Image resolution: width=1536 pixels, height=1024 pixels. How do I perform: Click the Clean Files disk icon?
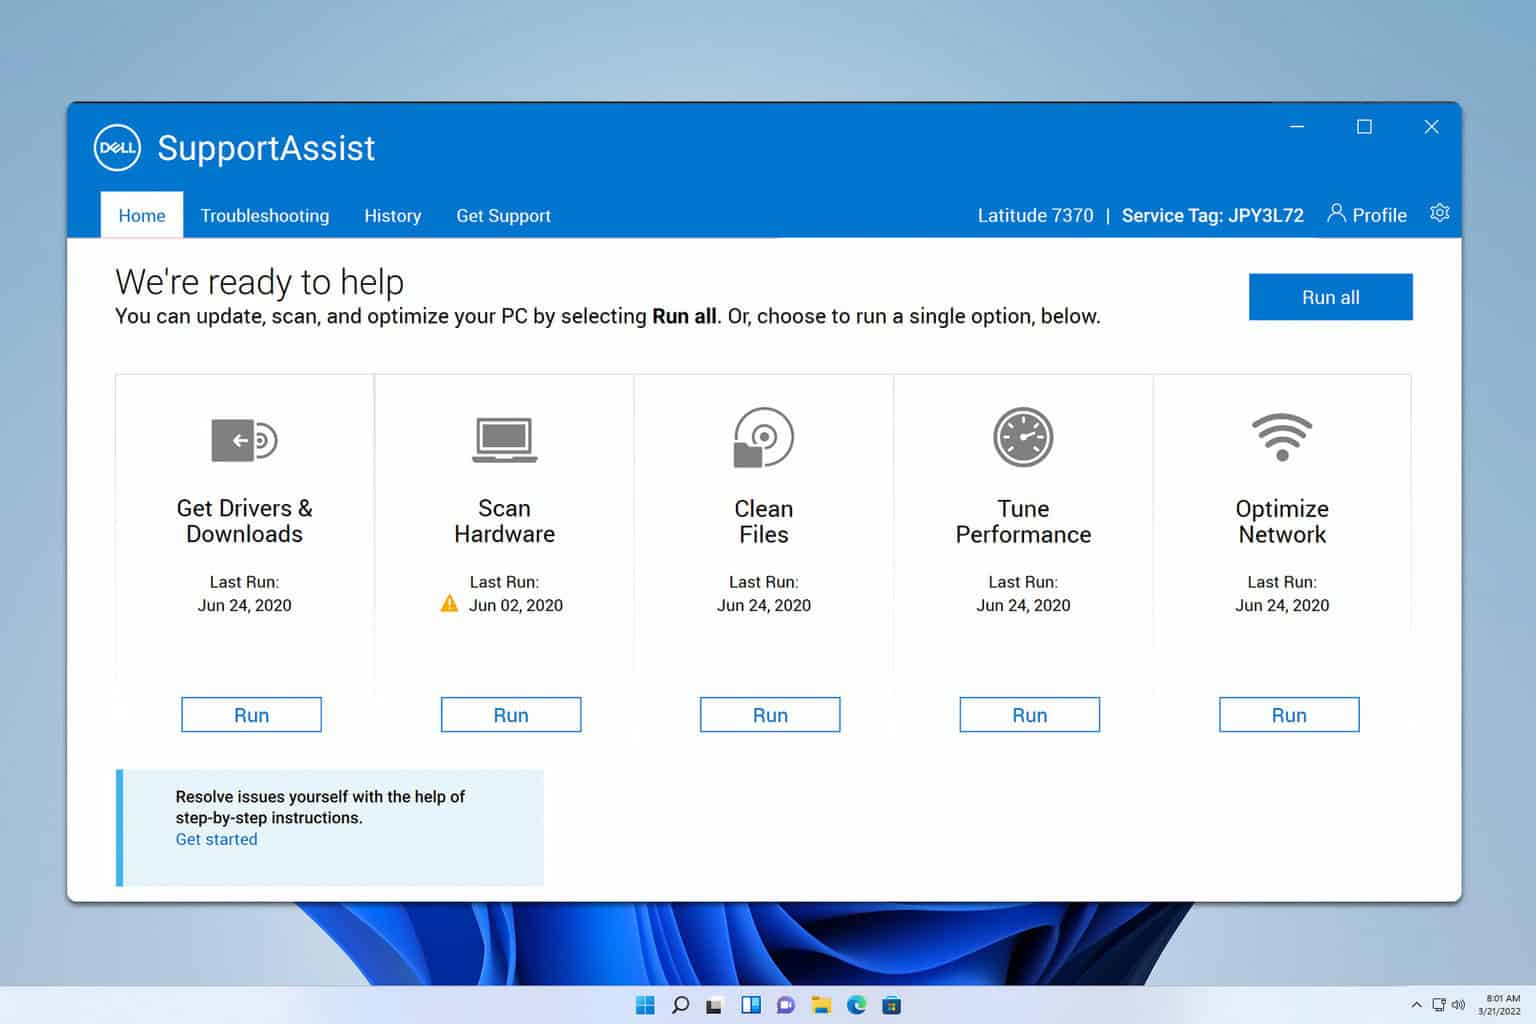tap(764, 437)
